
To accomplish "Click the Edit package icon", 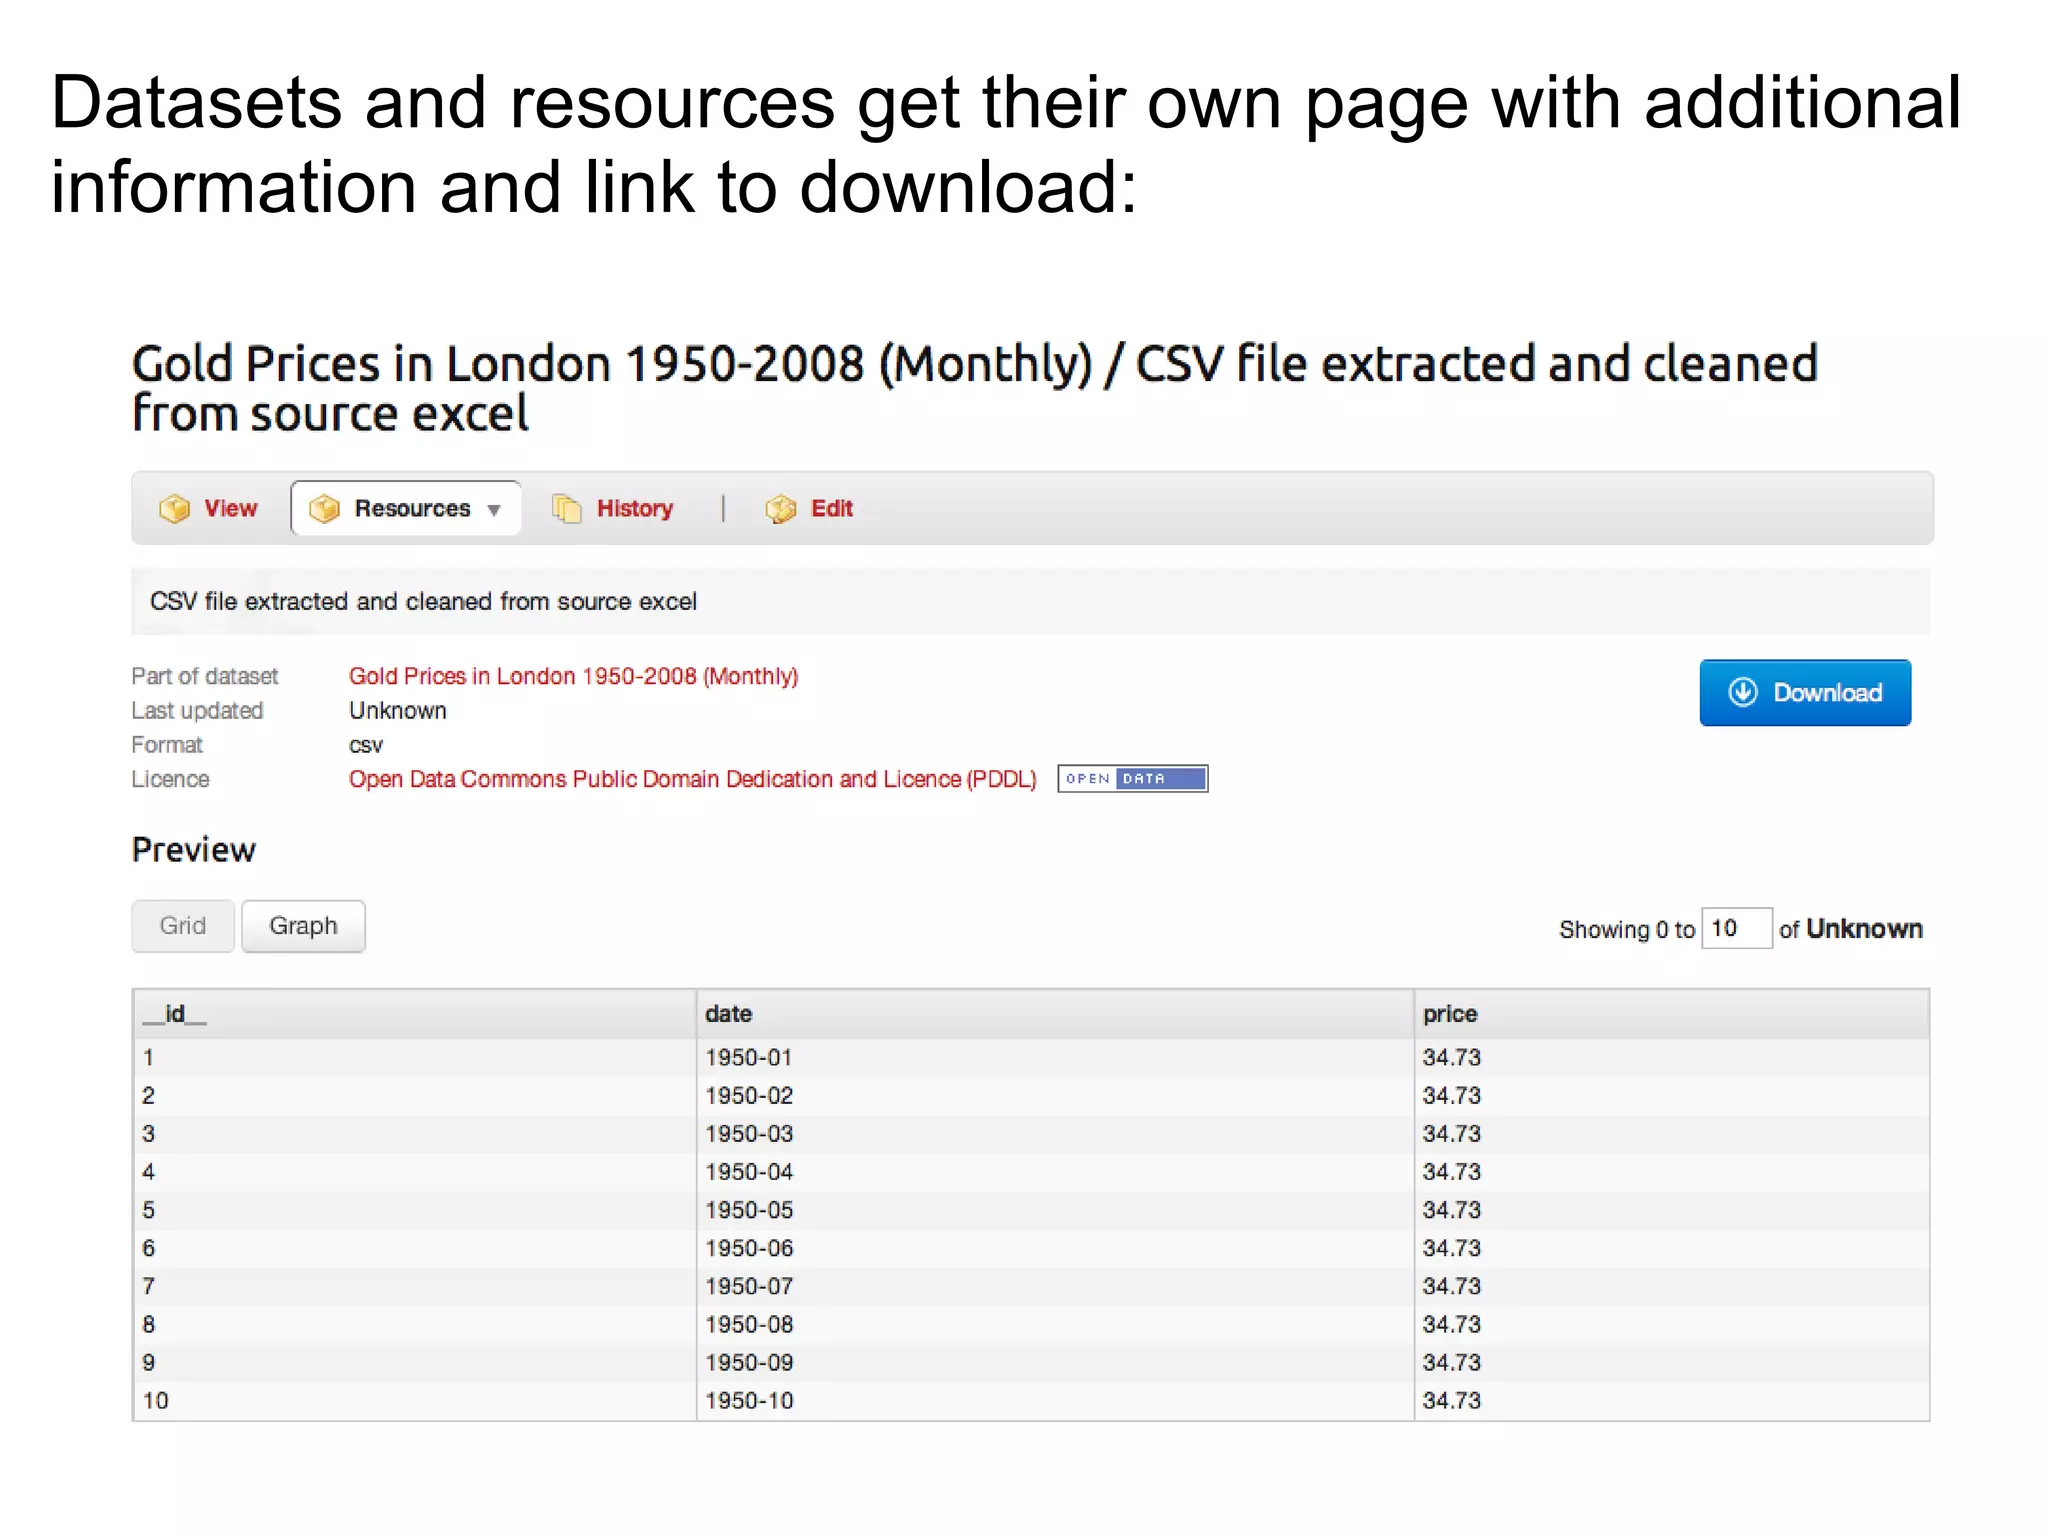I will pyautogui.click(x=780, y=509).
